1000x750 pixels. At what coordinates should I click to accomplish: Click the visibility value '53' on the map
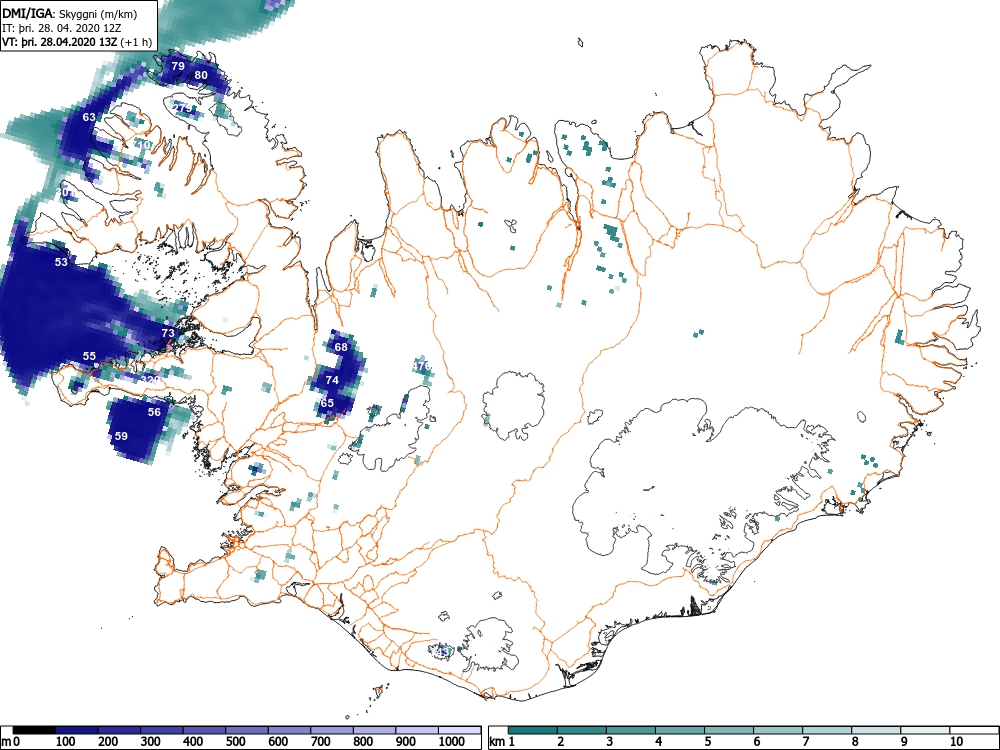pos(61,262)
